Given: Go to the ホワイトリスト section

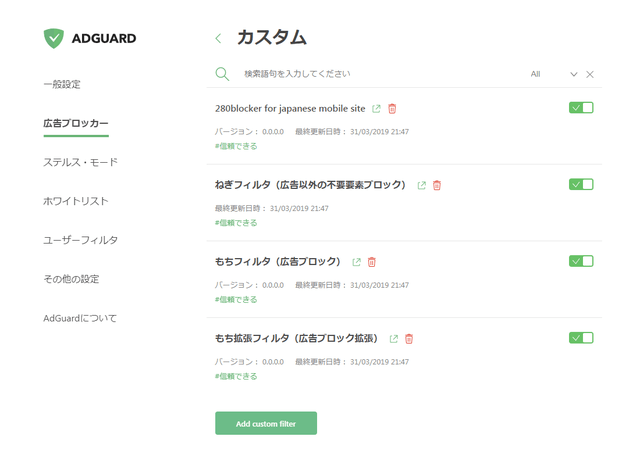Looking at the screenshot, I should (x=76, y=201).
